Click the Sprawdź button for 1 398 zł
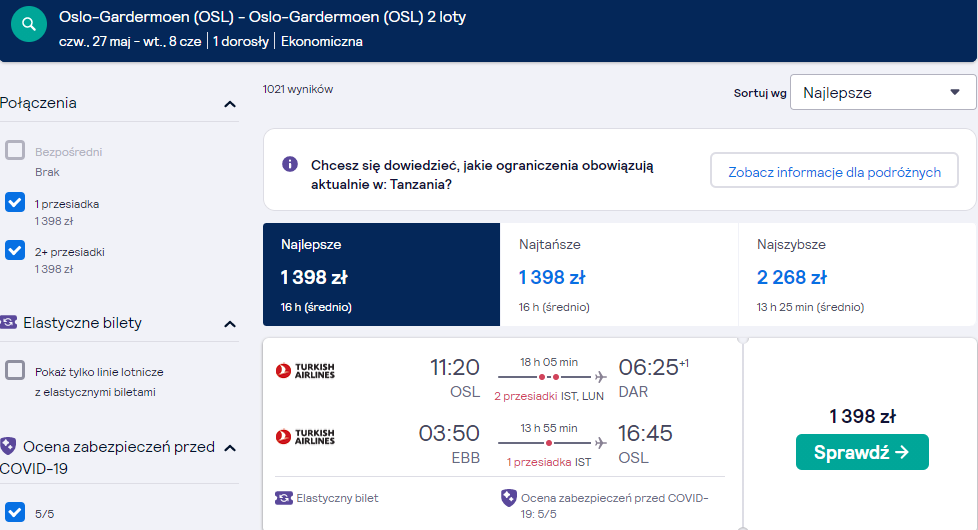The height and width of the screenshot is (530, 978). tap(862, 452)
